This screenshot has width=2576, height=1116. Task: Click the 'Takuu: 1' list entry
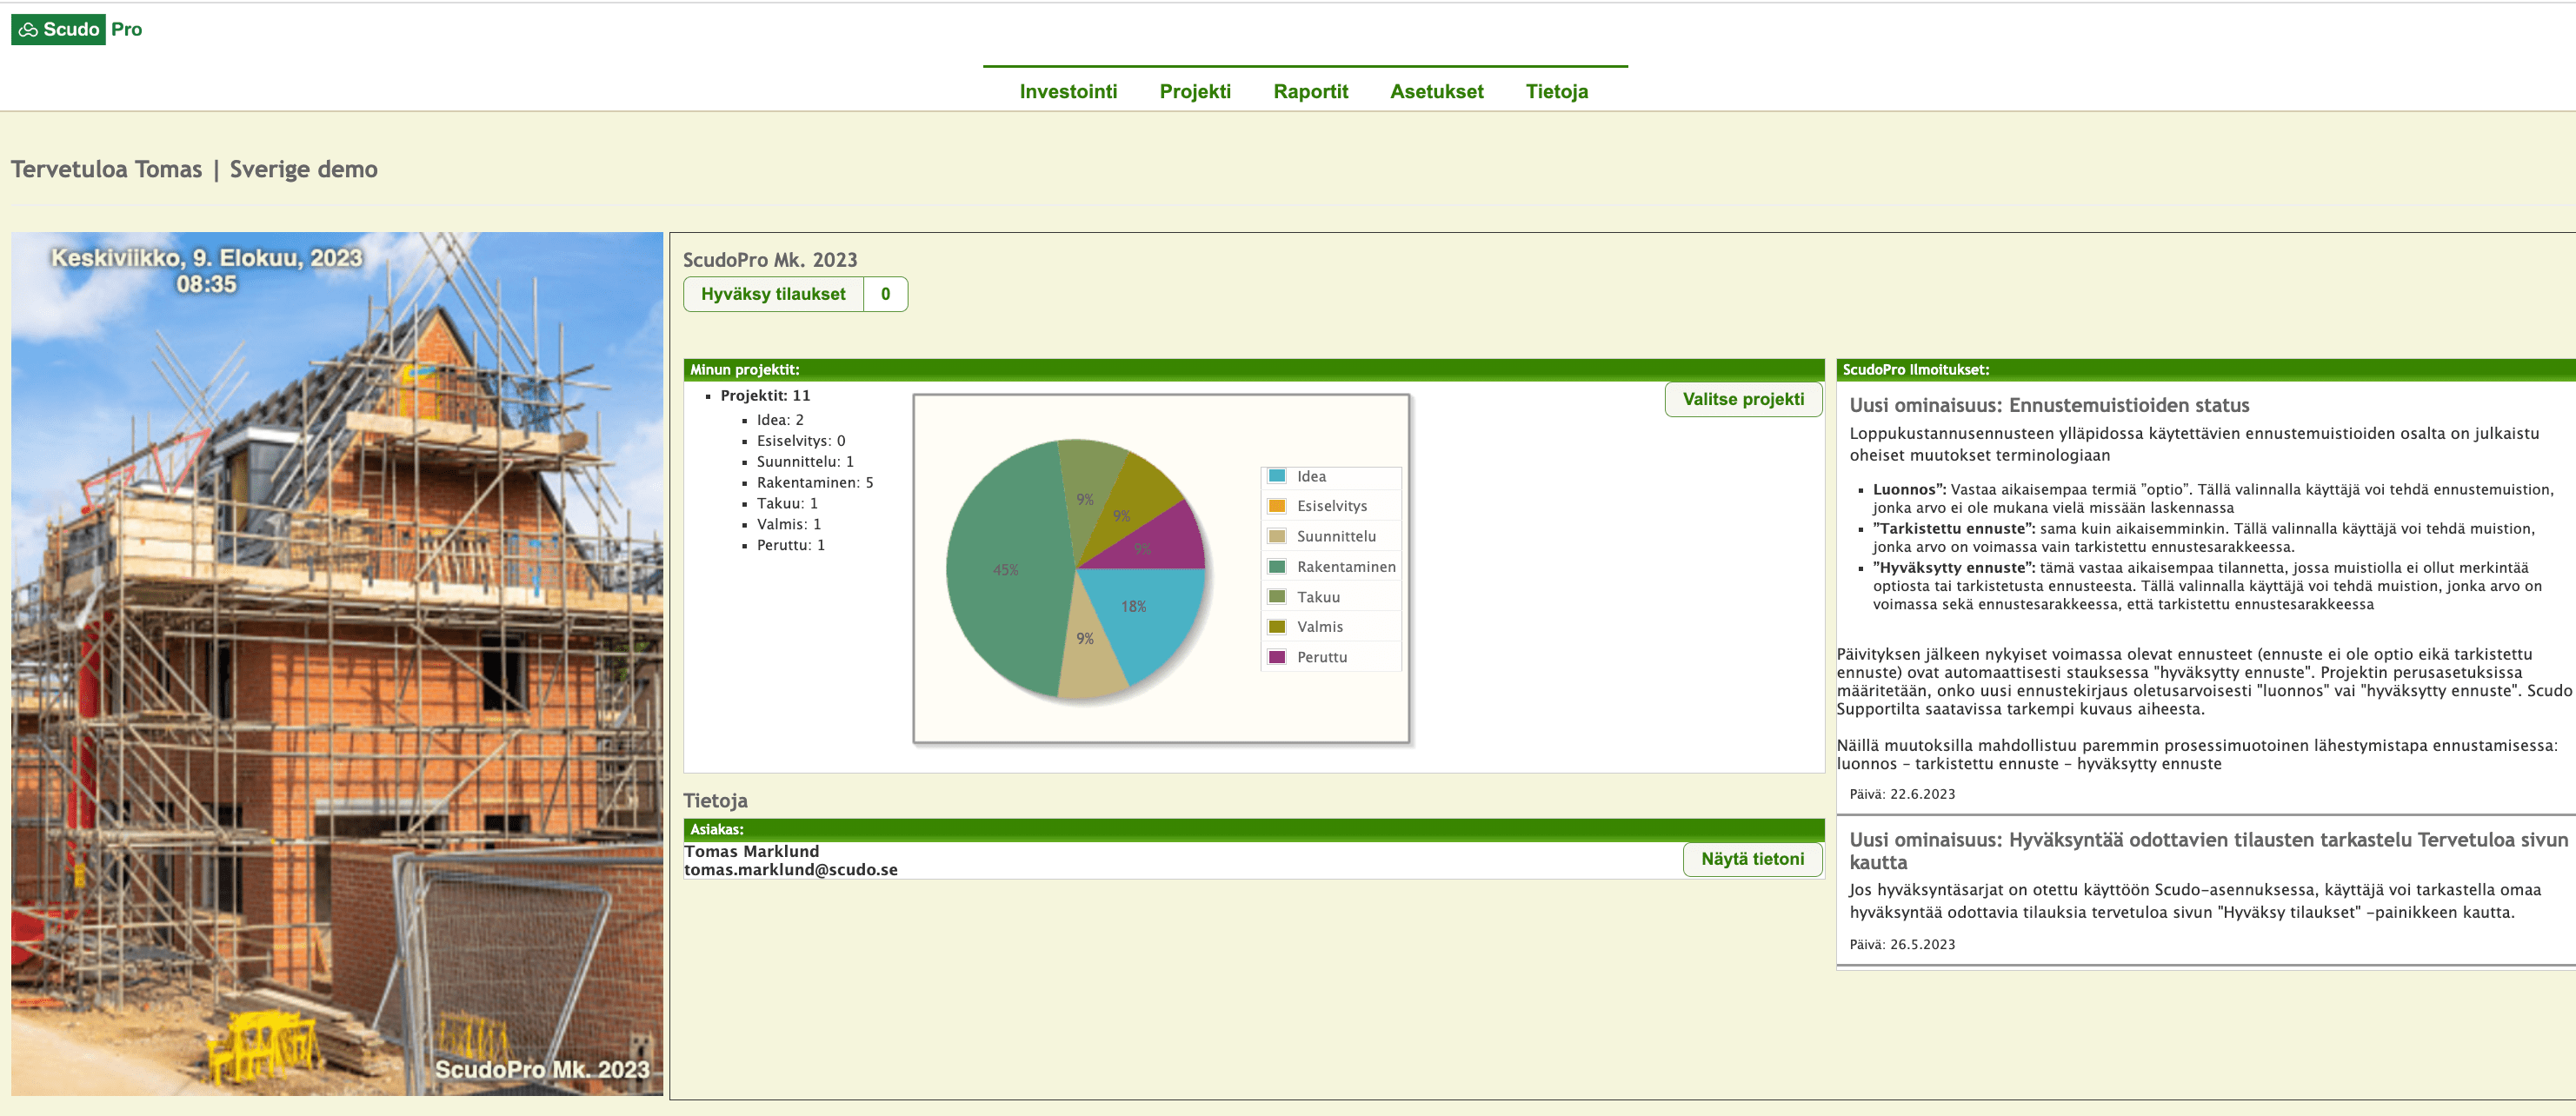[x=787, y=504]
